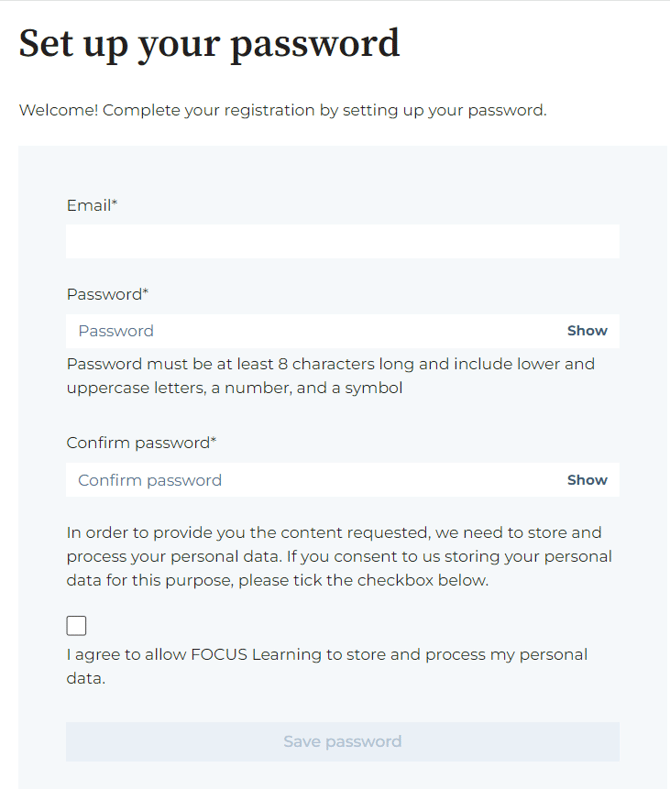Click the asterisk beside Confirm password label

click(x=213, y=441)
